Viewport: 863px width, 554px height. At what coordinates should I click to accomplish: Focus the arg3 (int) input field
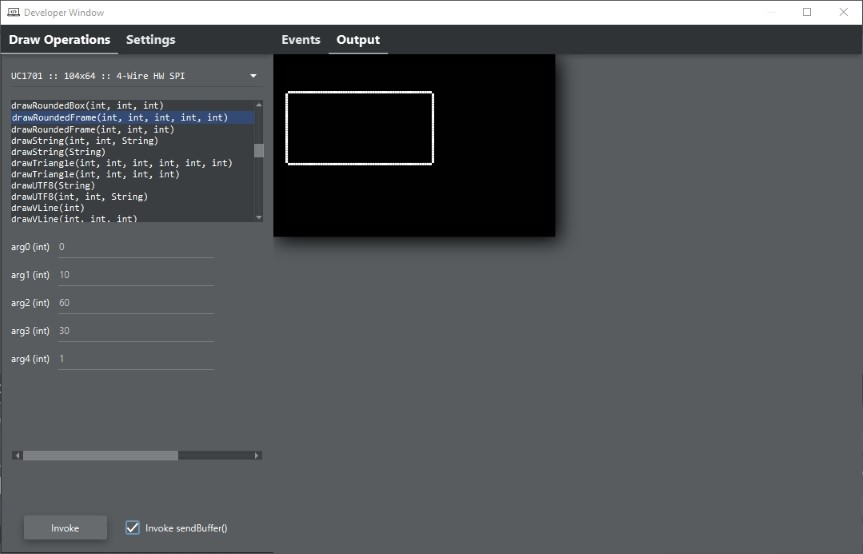coord(136,331)
